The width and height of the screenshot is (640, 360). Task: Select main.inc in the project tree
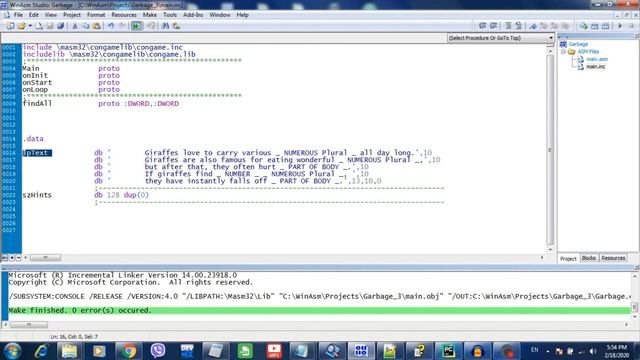596,67
